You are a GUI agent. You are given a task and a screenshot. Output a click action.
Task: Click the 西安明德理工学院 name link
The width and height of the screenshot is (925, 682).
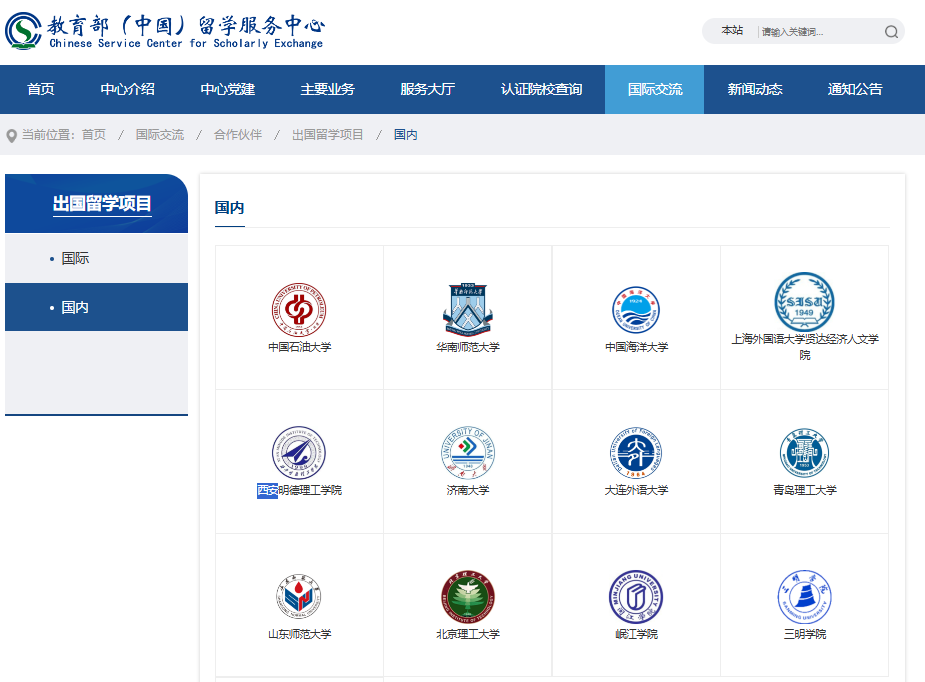299,490
